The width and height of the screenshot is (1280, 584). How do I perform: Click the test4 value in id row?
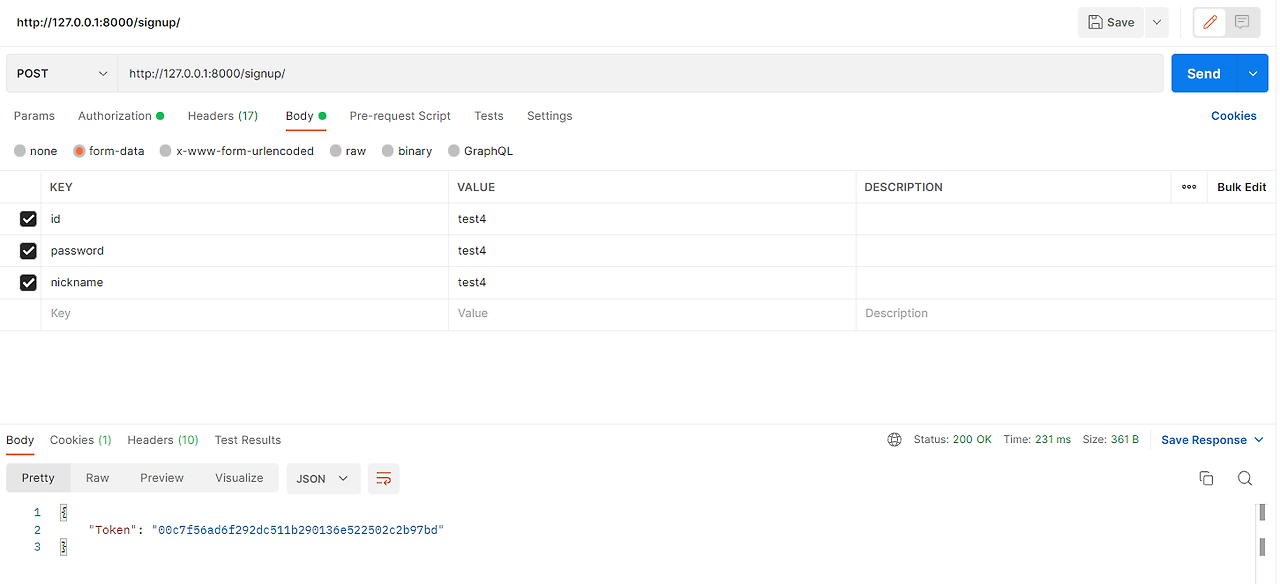tap(472, 219)
